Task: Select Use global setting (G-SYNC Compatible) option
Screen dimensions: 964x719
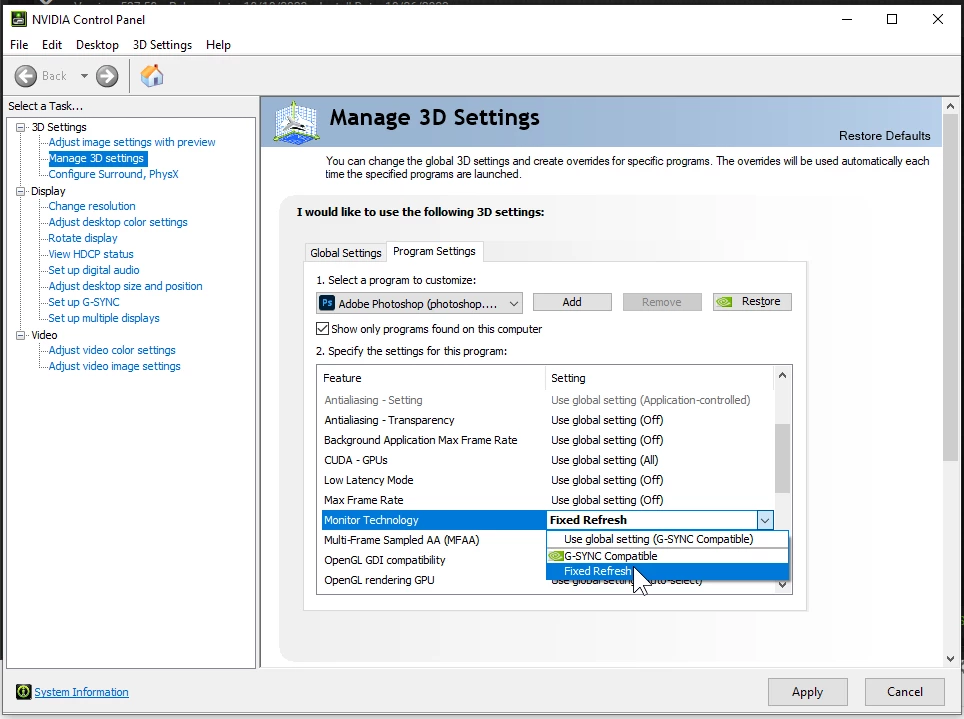Action: tap(667, 539)
